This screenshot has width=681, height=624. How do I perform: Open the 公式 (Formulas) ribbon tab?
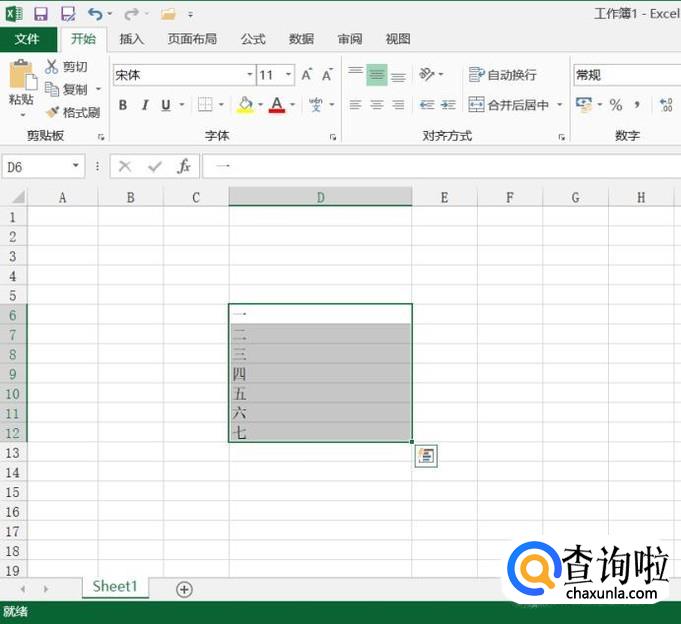click(253, 39)
